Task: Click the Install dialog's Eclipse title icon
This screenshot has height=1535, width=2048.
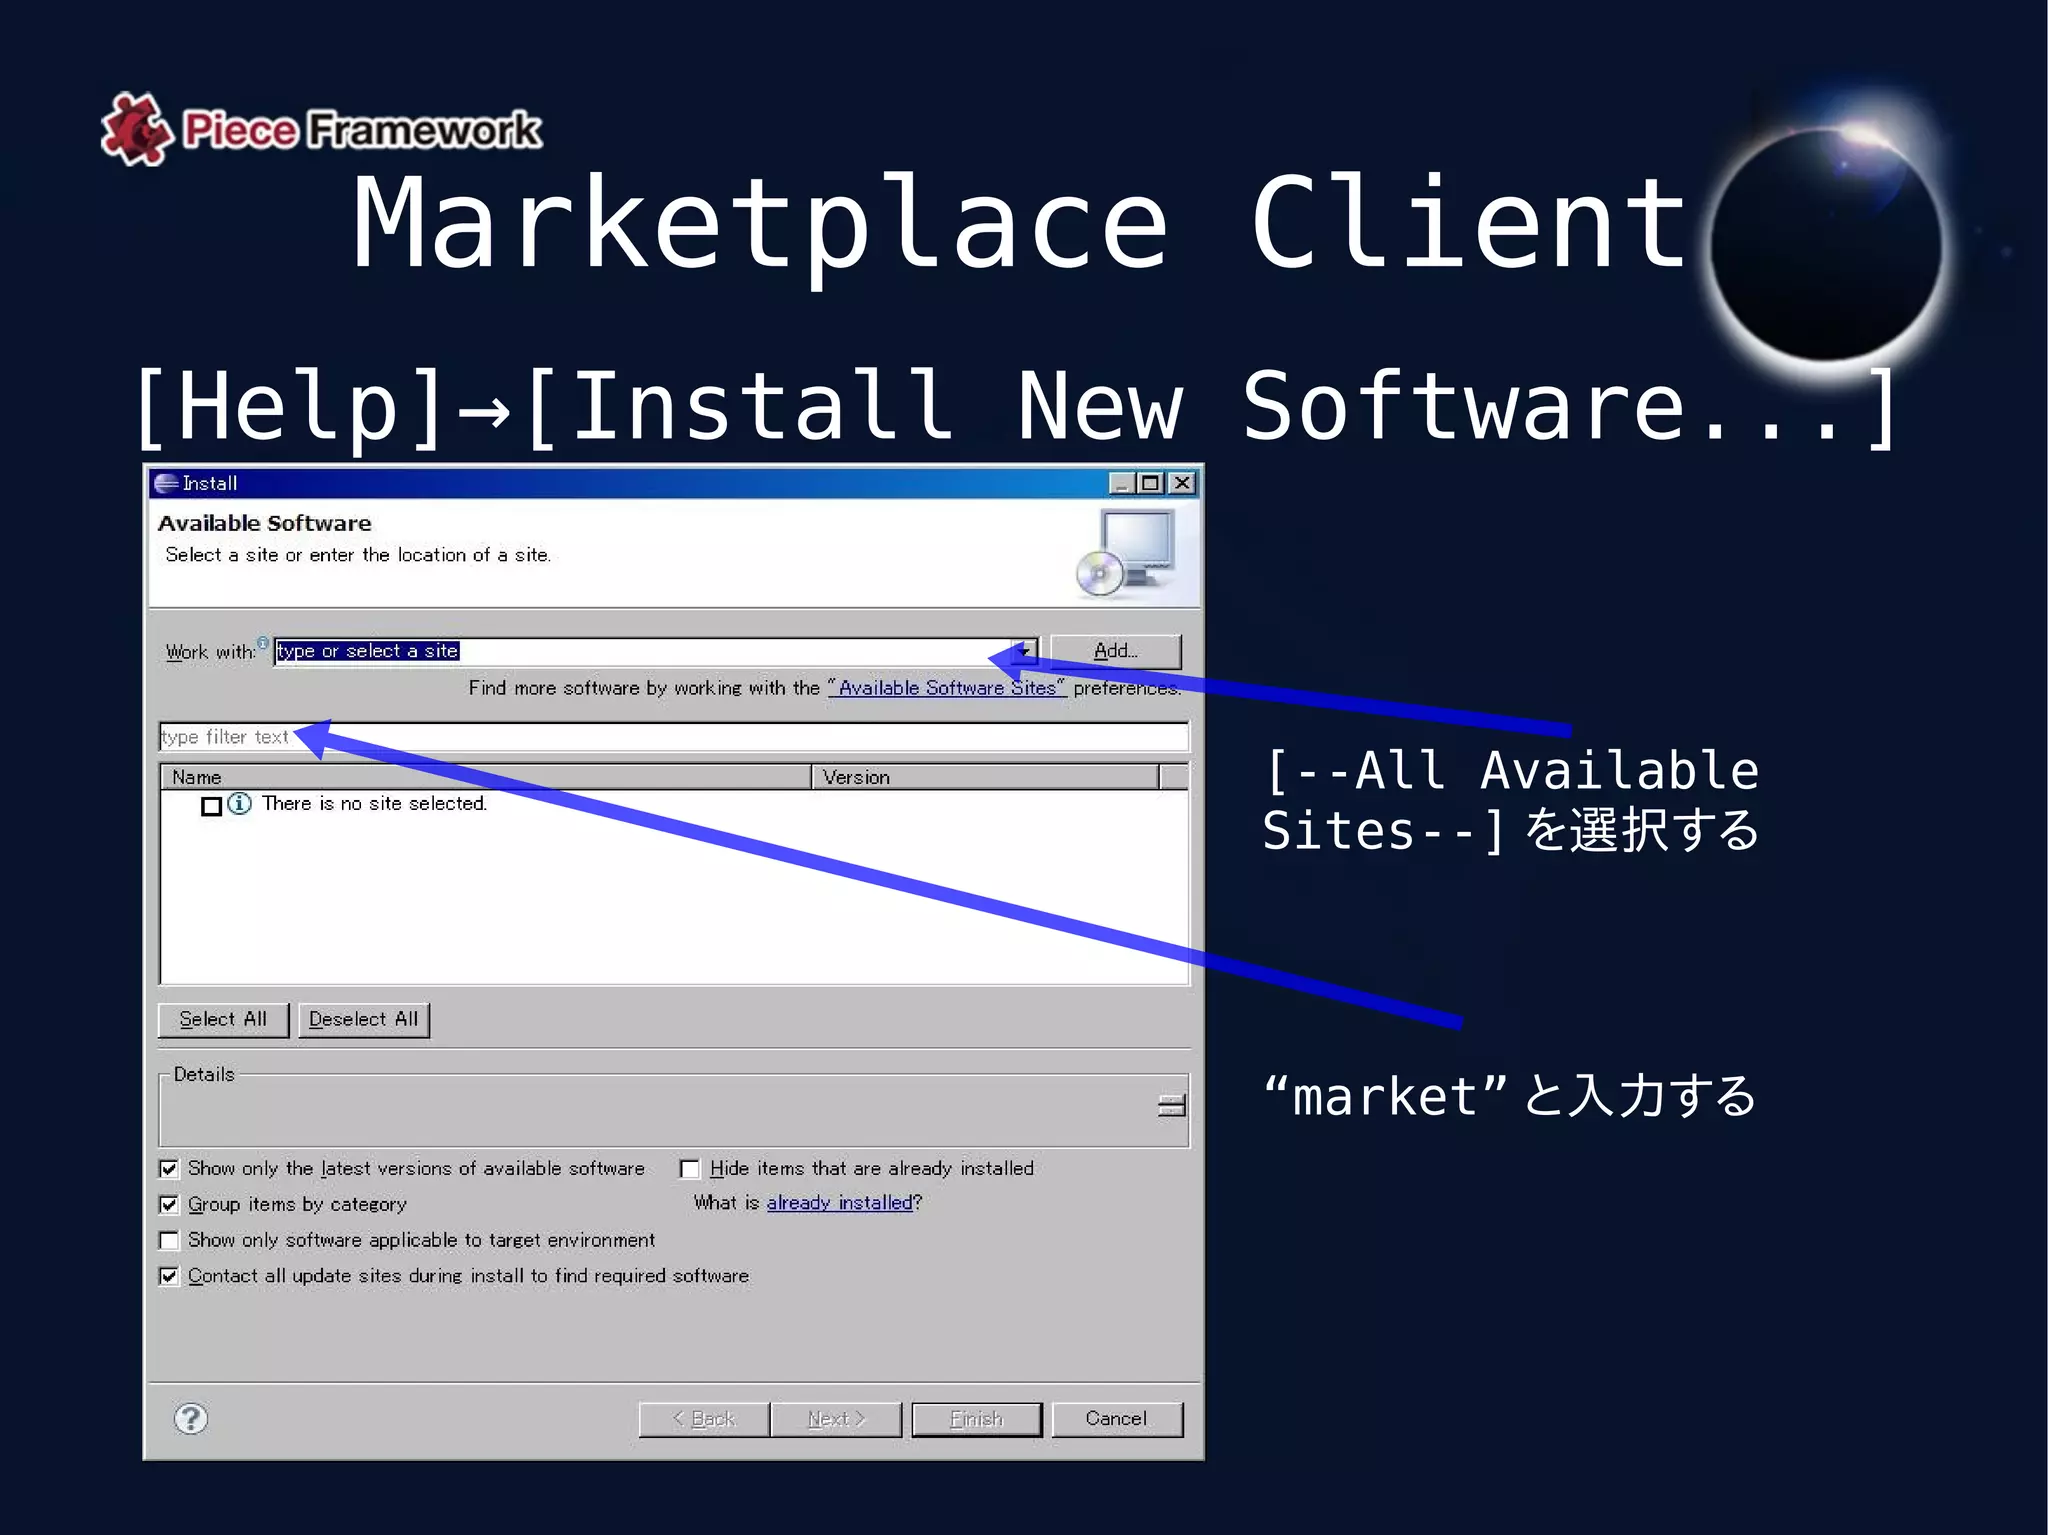Action: tap(166, 483)
